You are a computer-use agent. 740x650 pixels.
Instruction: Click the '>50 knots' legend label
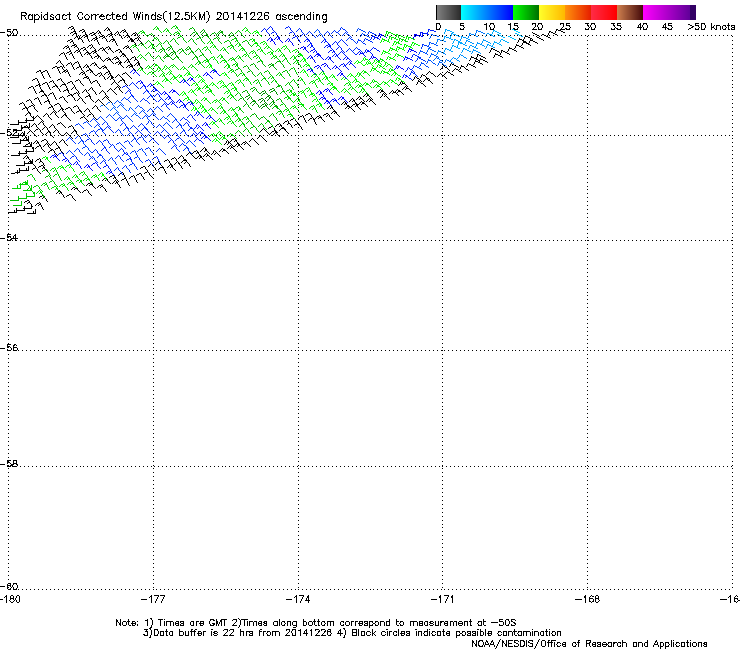point(711,27)
